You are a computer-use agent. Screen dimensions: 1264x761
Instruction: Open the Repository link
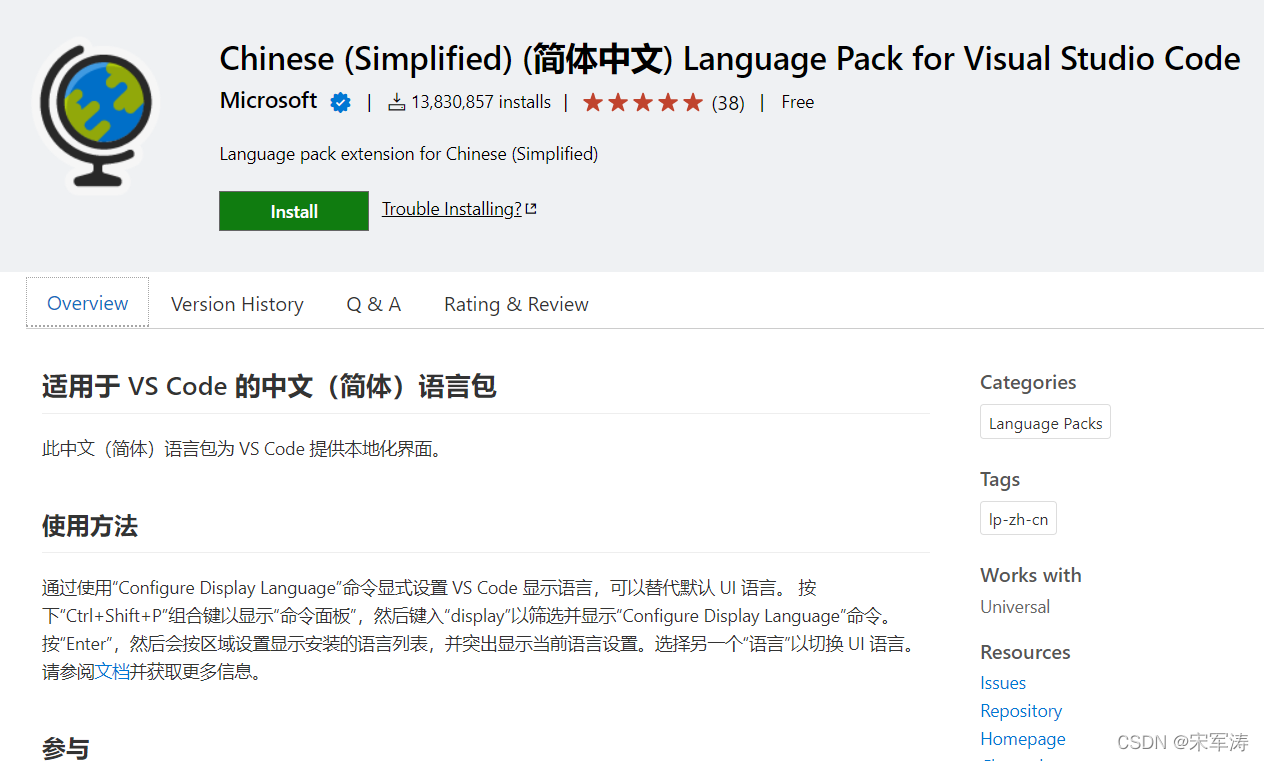(x=1021, y=710)
